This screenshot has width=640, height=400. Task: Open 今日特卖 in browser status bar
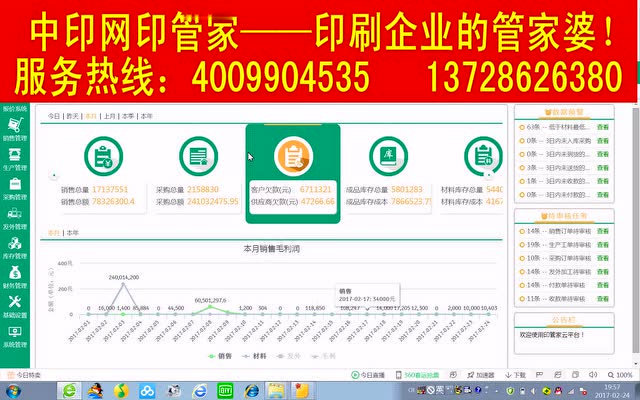pos(24,375)
